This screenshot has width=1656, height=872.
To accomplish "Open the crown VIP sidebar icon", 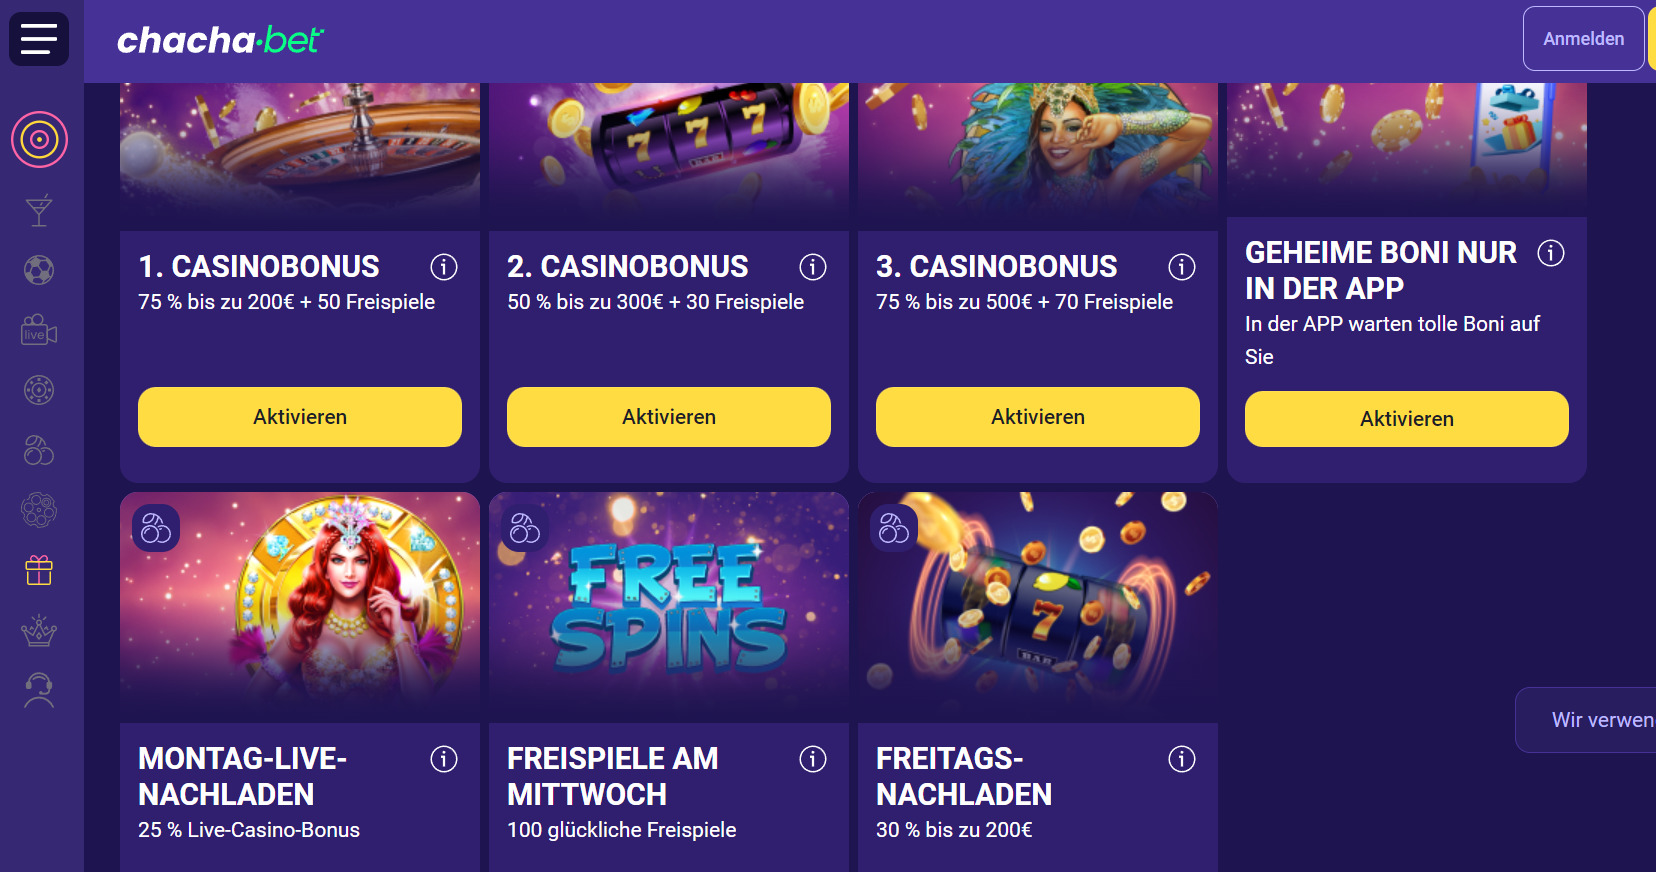I will 39,630.
